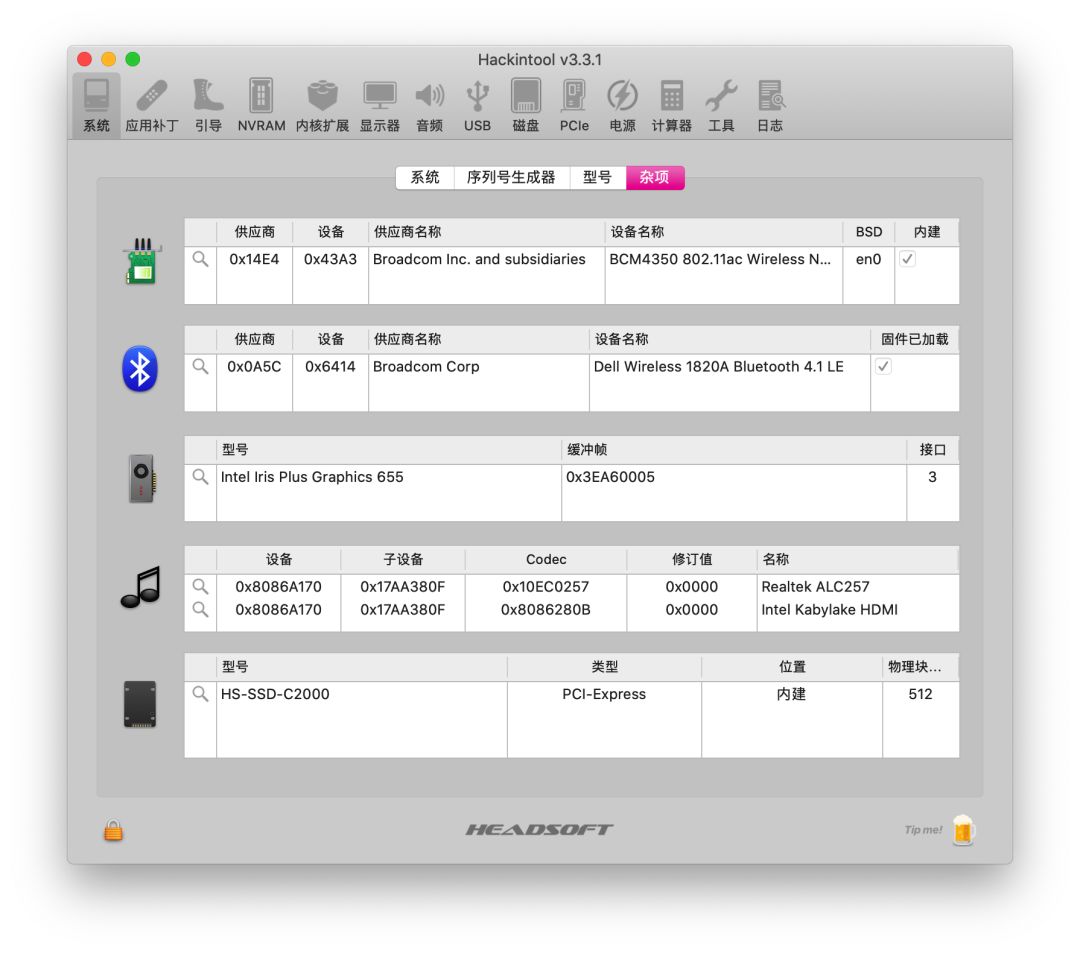Select the en0 BSD cell

coord(869,259)
